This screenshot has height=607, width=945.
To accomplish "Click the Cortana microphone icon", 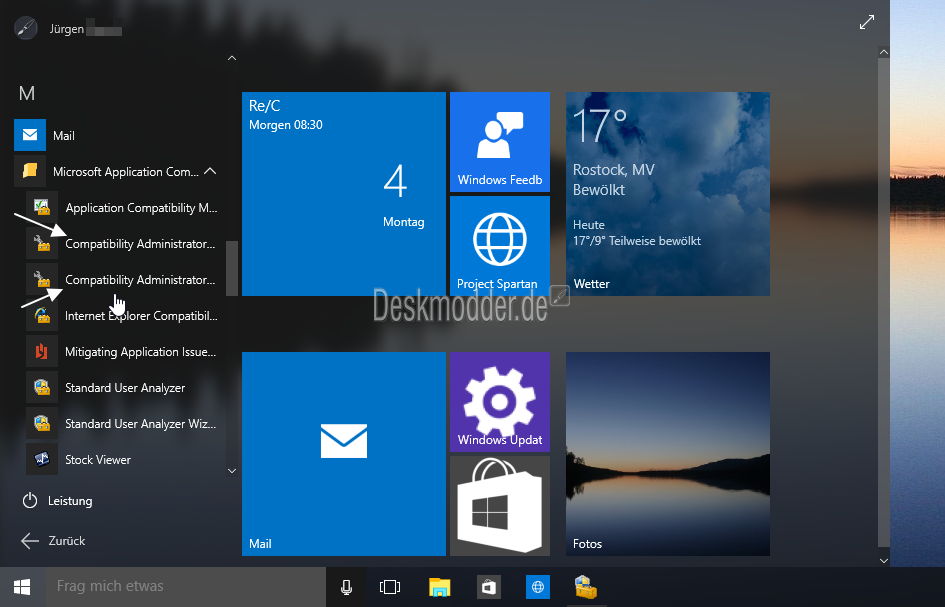I will (x=346, y=587).
